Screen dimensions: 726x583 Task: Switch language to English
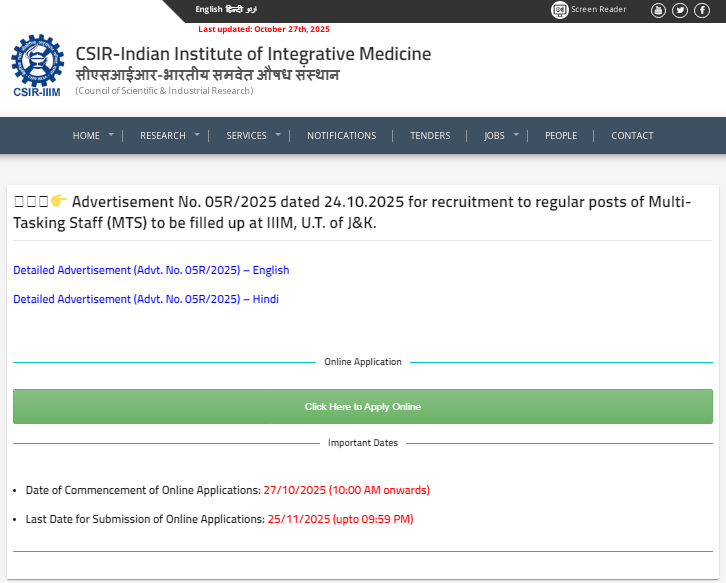(208, 9)
